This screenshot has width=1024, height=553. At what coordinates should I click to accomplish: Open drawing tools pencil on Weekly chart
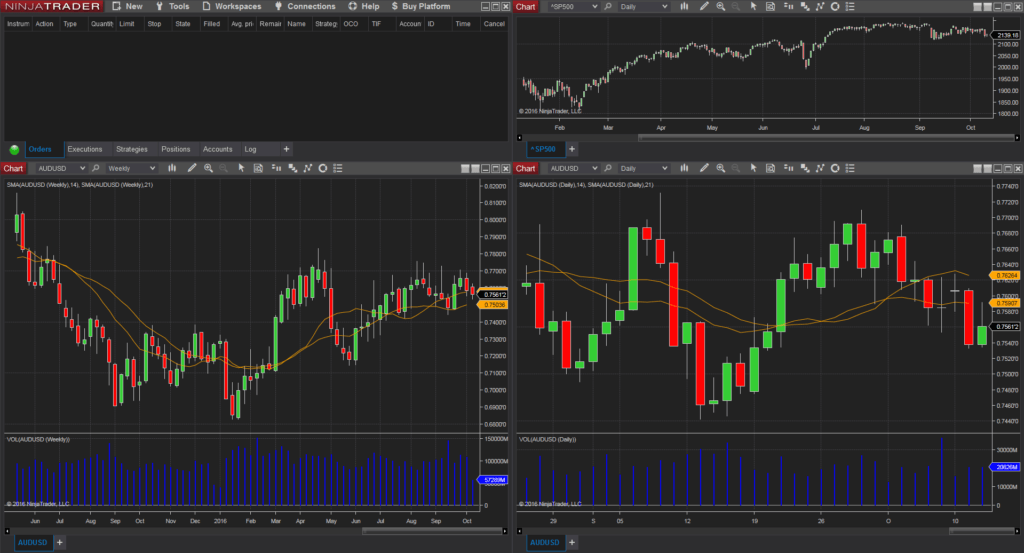pyautogui.click(x=192, y=168)
